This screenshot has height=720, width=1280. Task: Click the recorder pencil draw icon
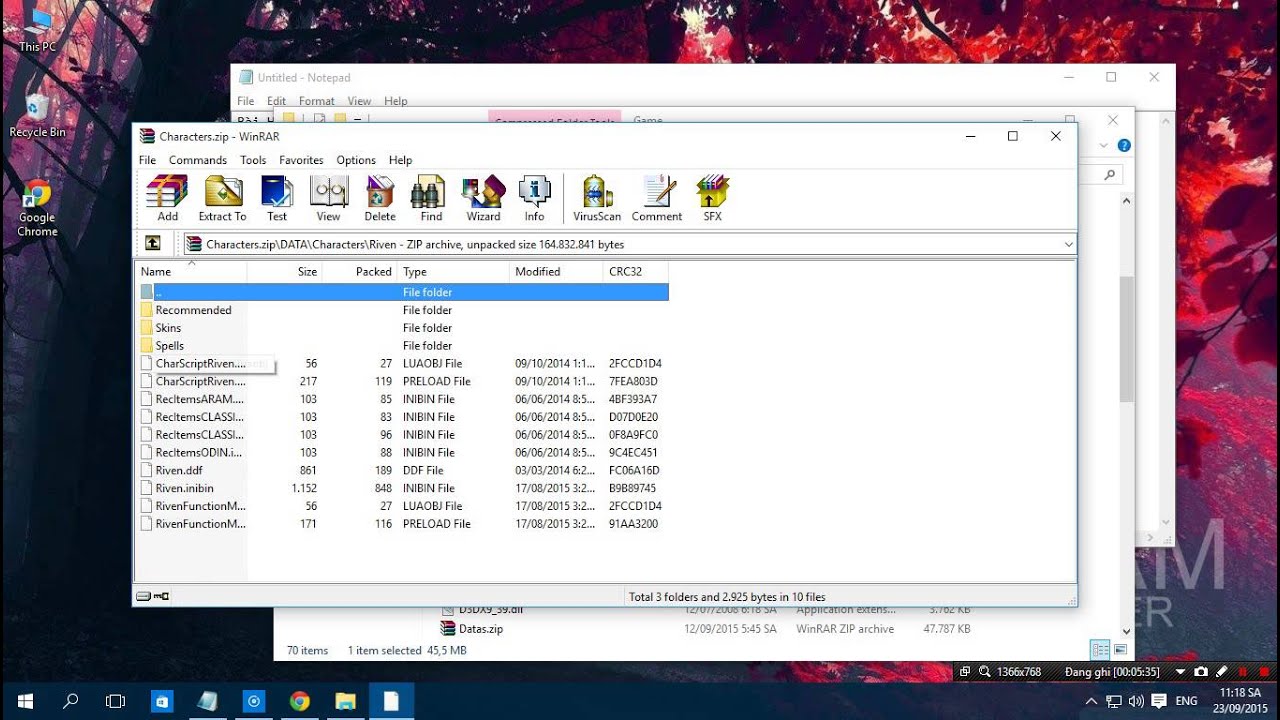(1221, 672)
